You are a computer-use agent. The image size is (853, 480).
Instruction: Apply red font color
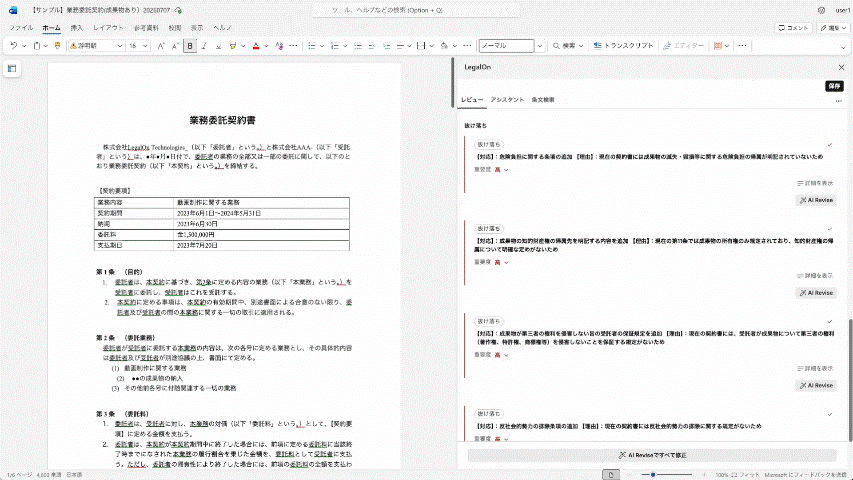(256, 46)
